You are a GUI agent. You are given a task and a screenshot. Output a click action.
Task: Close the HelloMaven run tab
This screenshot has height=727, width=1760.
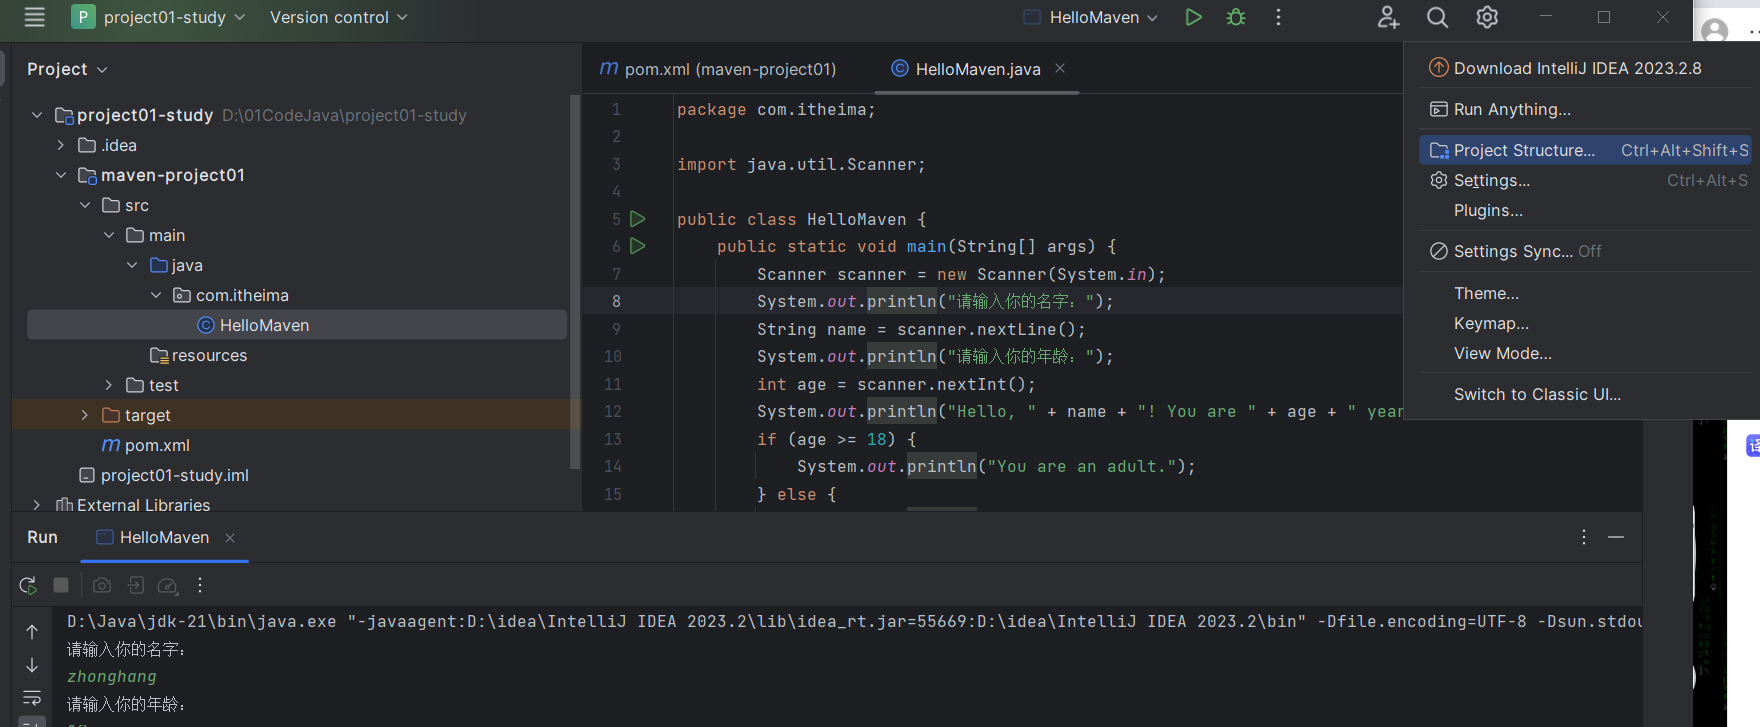230,538
